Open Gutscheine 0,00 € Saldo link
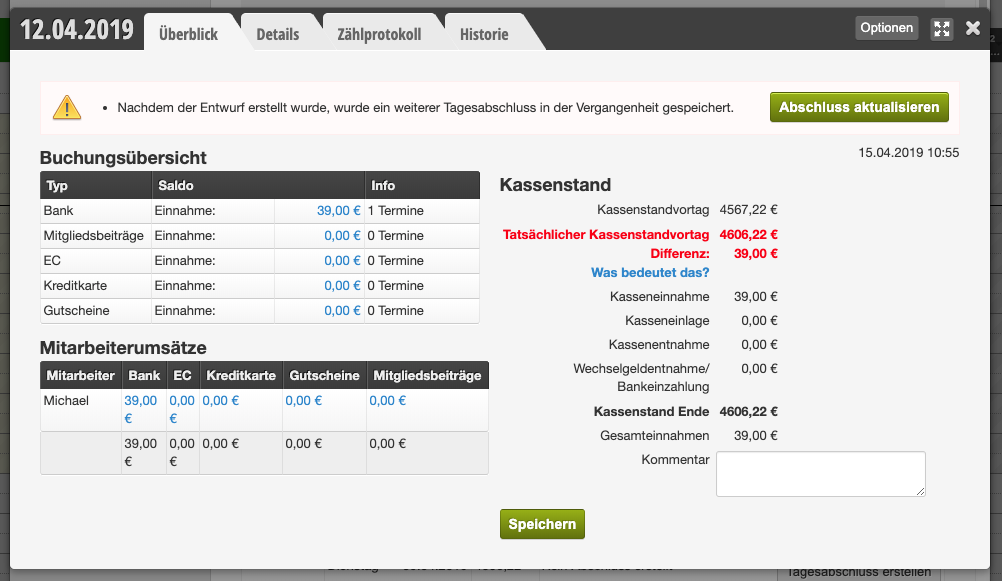This screenshot has width=1002, height=581. [343, 310]
